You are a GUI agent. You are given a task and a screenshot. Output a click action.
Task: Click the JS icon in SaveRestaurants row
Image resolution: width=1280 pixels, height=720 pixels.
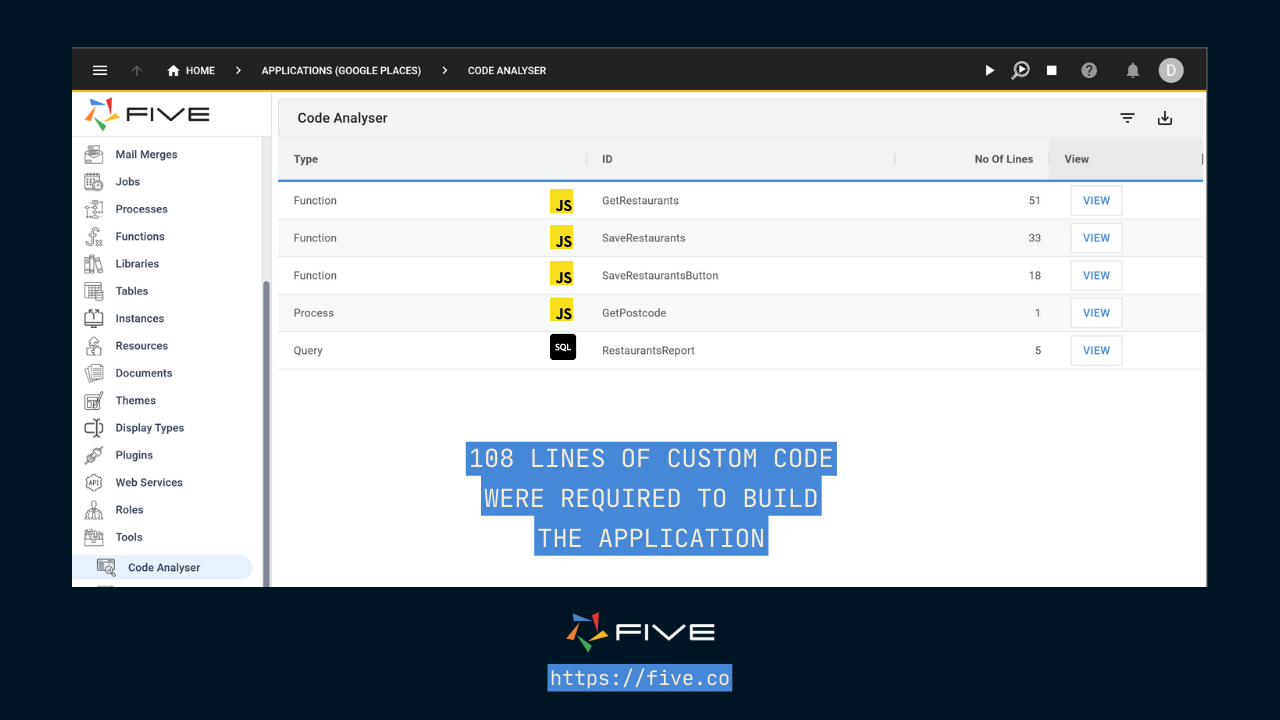[562, 238]
